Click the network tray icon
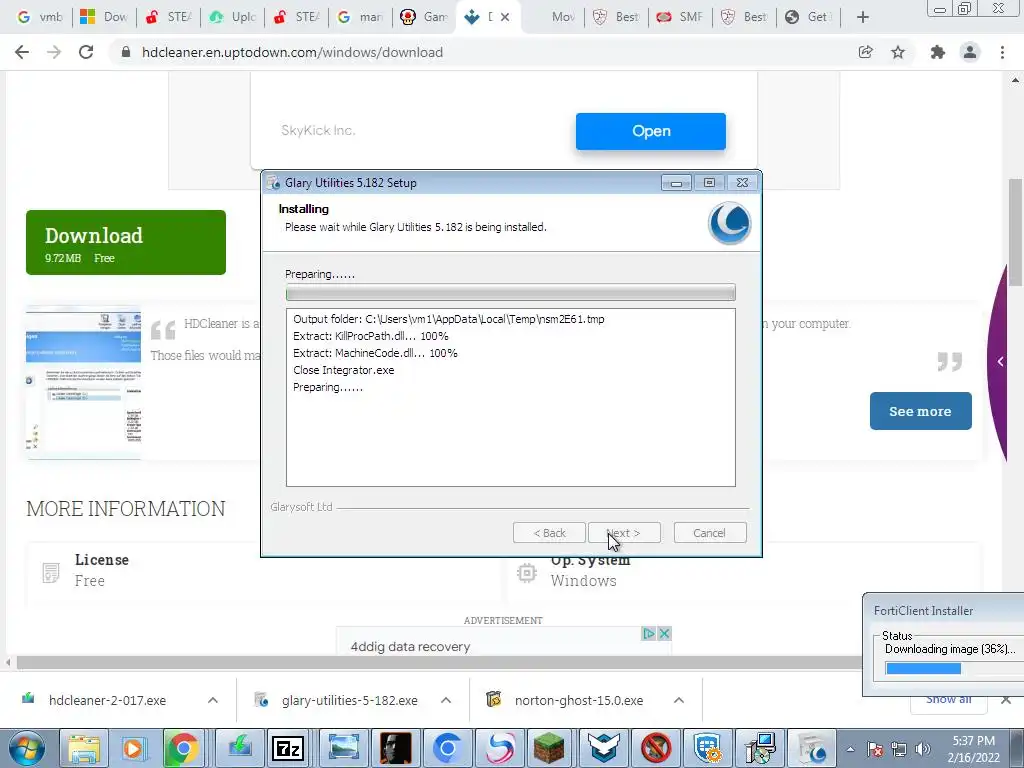1024x768 pixels. [x=899, y=750]
